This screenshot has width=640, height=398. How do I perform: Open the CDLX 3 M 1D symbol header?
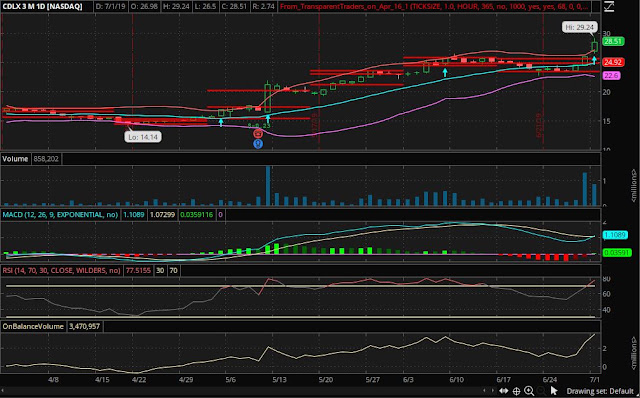pyautogui.click(x=42, y=7)
